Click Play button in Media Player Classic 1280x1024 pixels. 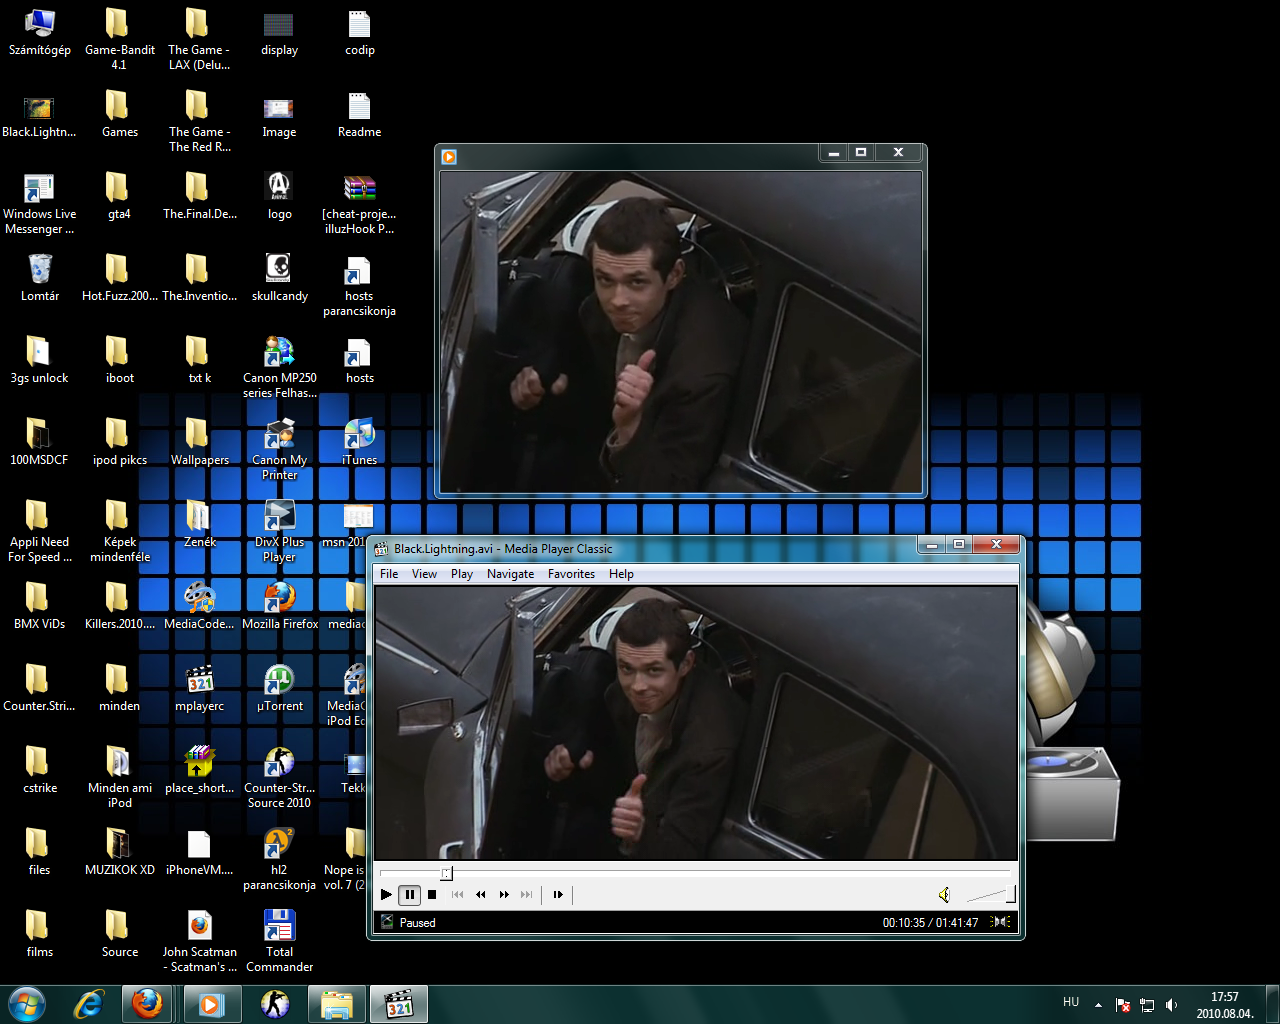(386, 895)
